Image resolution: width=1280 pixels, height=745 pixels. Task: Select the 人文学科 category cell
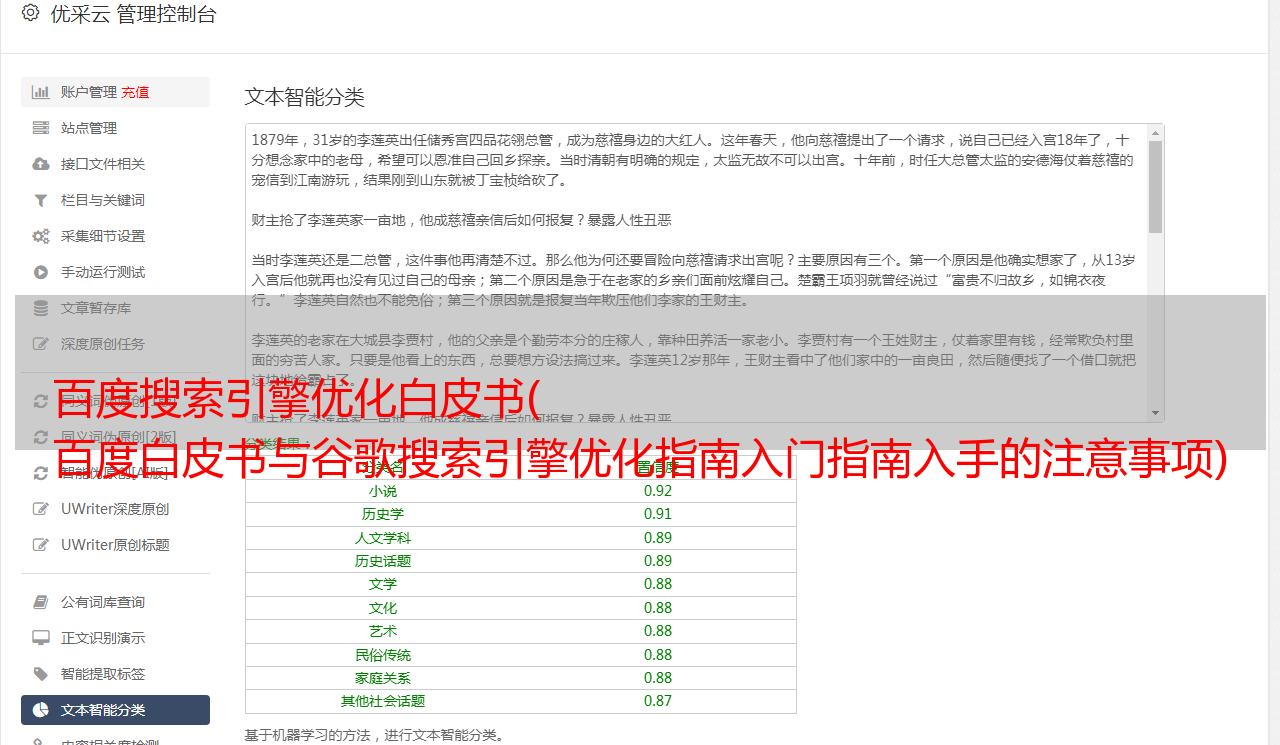click(383, 538)
